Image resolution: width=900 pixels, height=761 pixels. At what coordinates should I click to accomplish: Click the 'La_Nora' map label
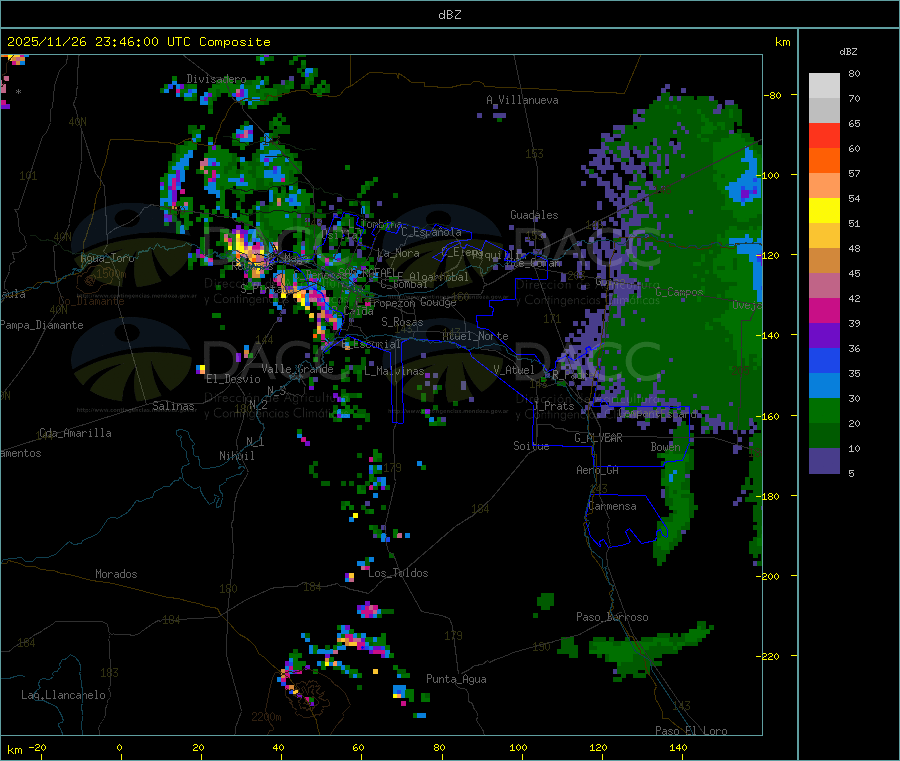[398, 253]
